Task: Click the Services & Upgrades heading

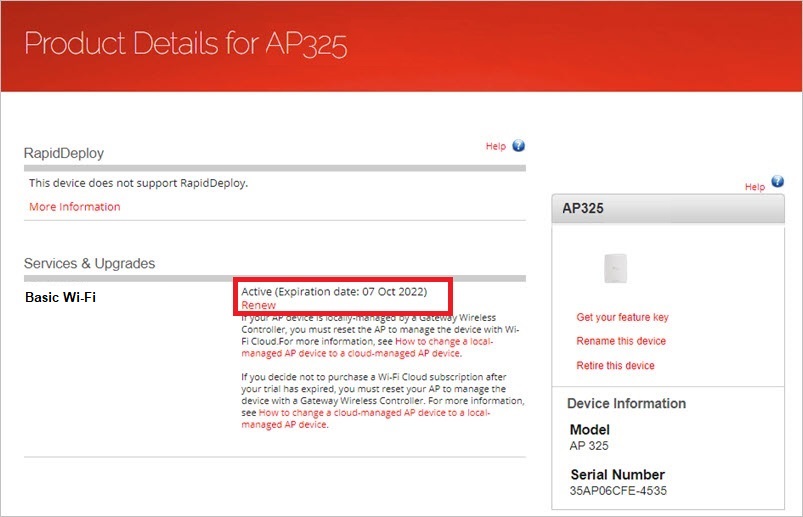Action: click(89, 264)
